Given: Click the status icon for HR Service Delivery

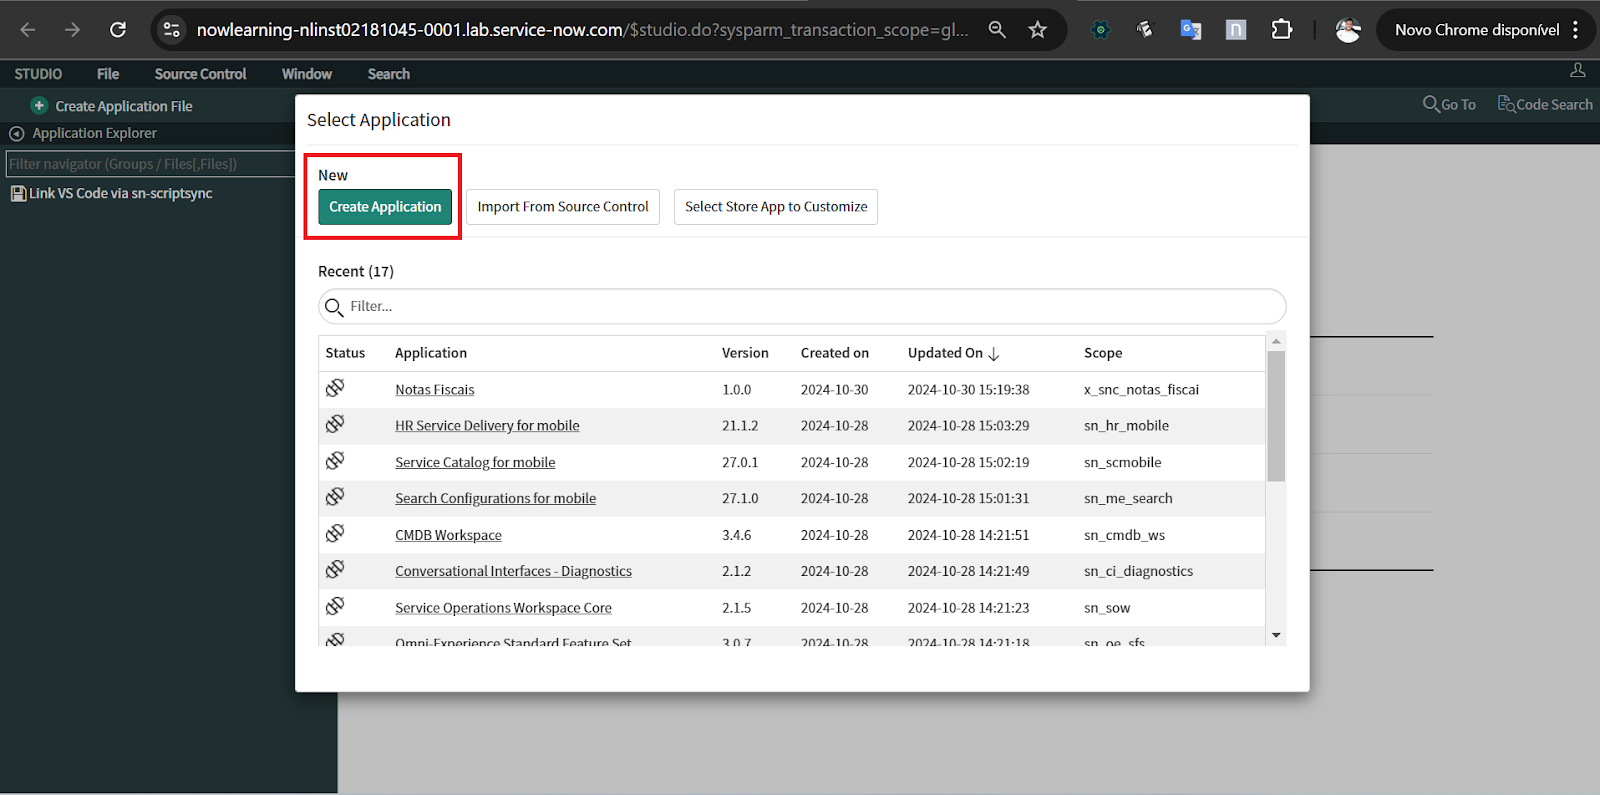Looking at the screenshot, I should click(335, 424).
